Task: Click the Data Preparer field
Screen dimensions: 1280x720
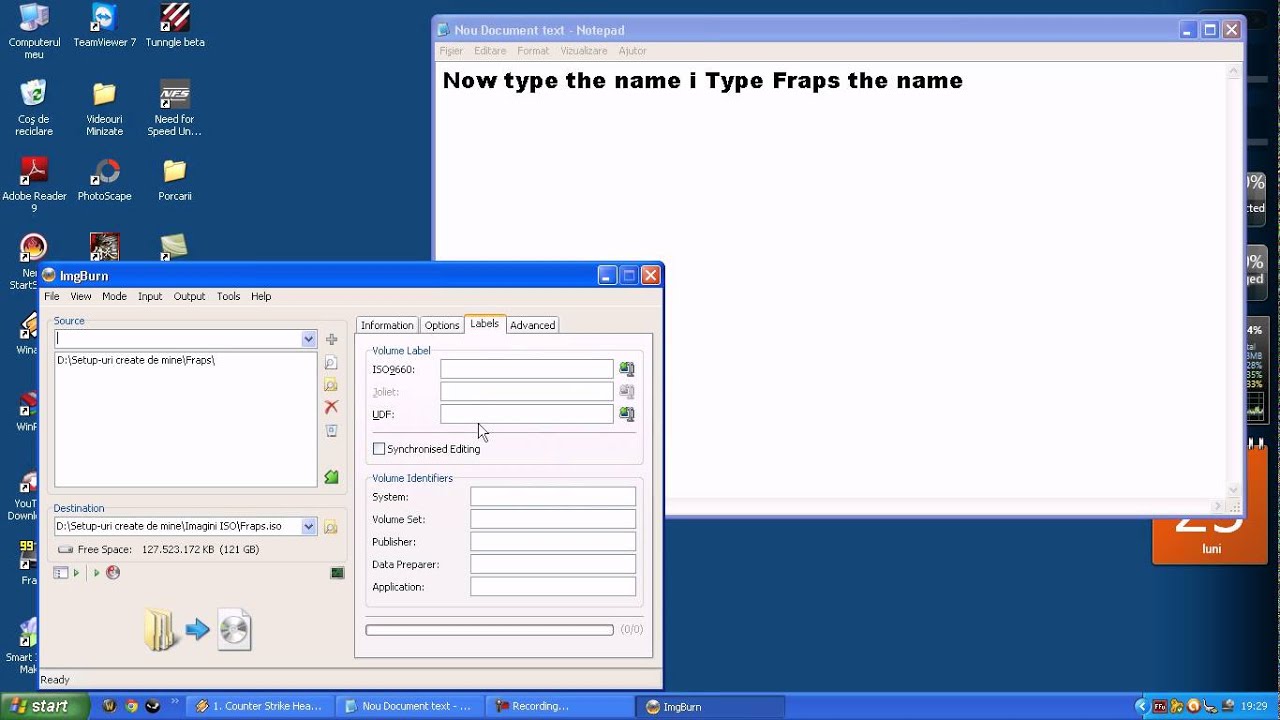Action: [553, 564]
